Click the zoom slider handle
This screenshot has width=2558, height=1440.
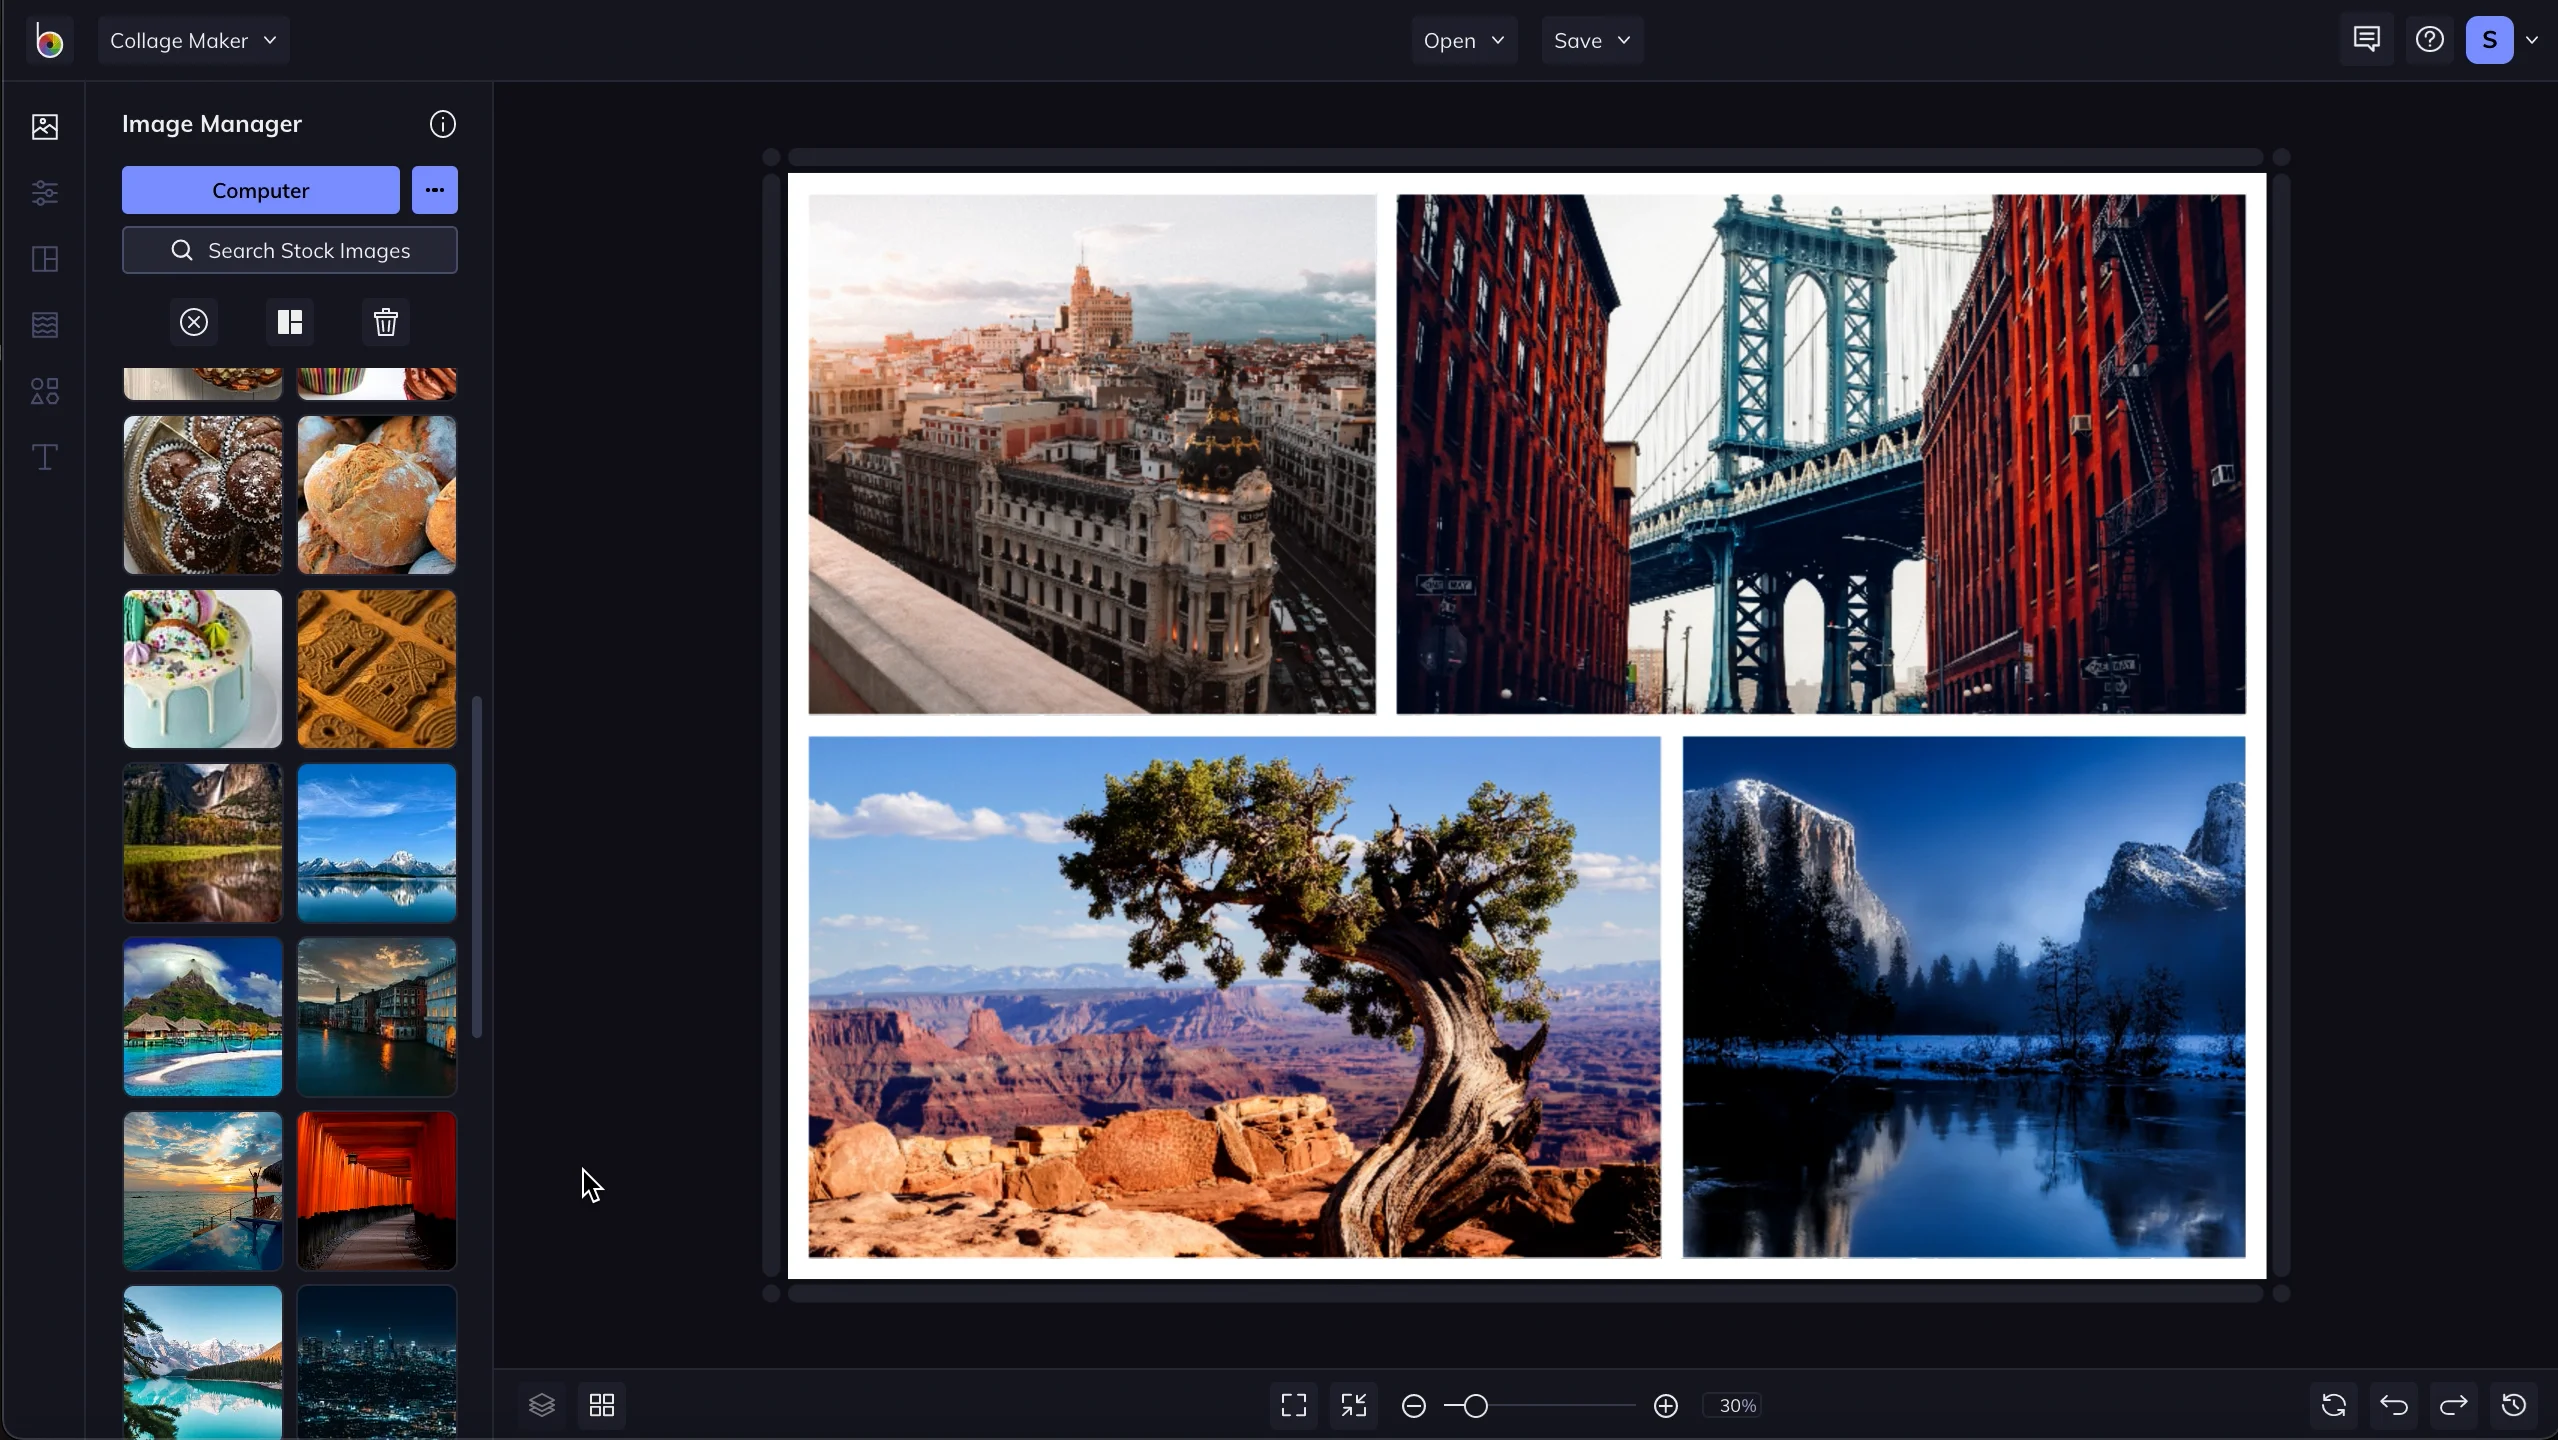(x=1476, y=1406)
